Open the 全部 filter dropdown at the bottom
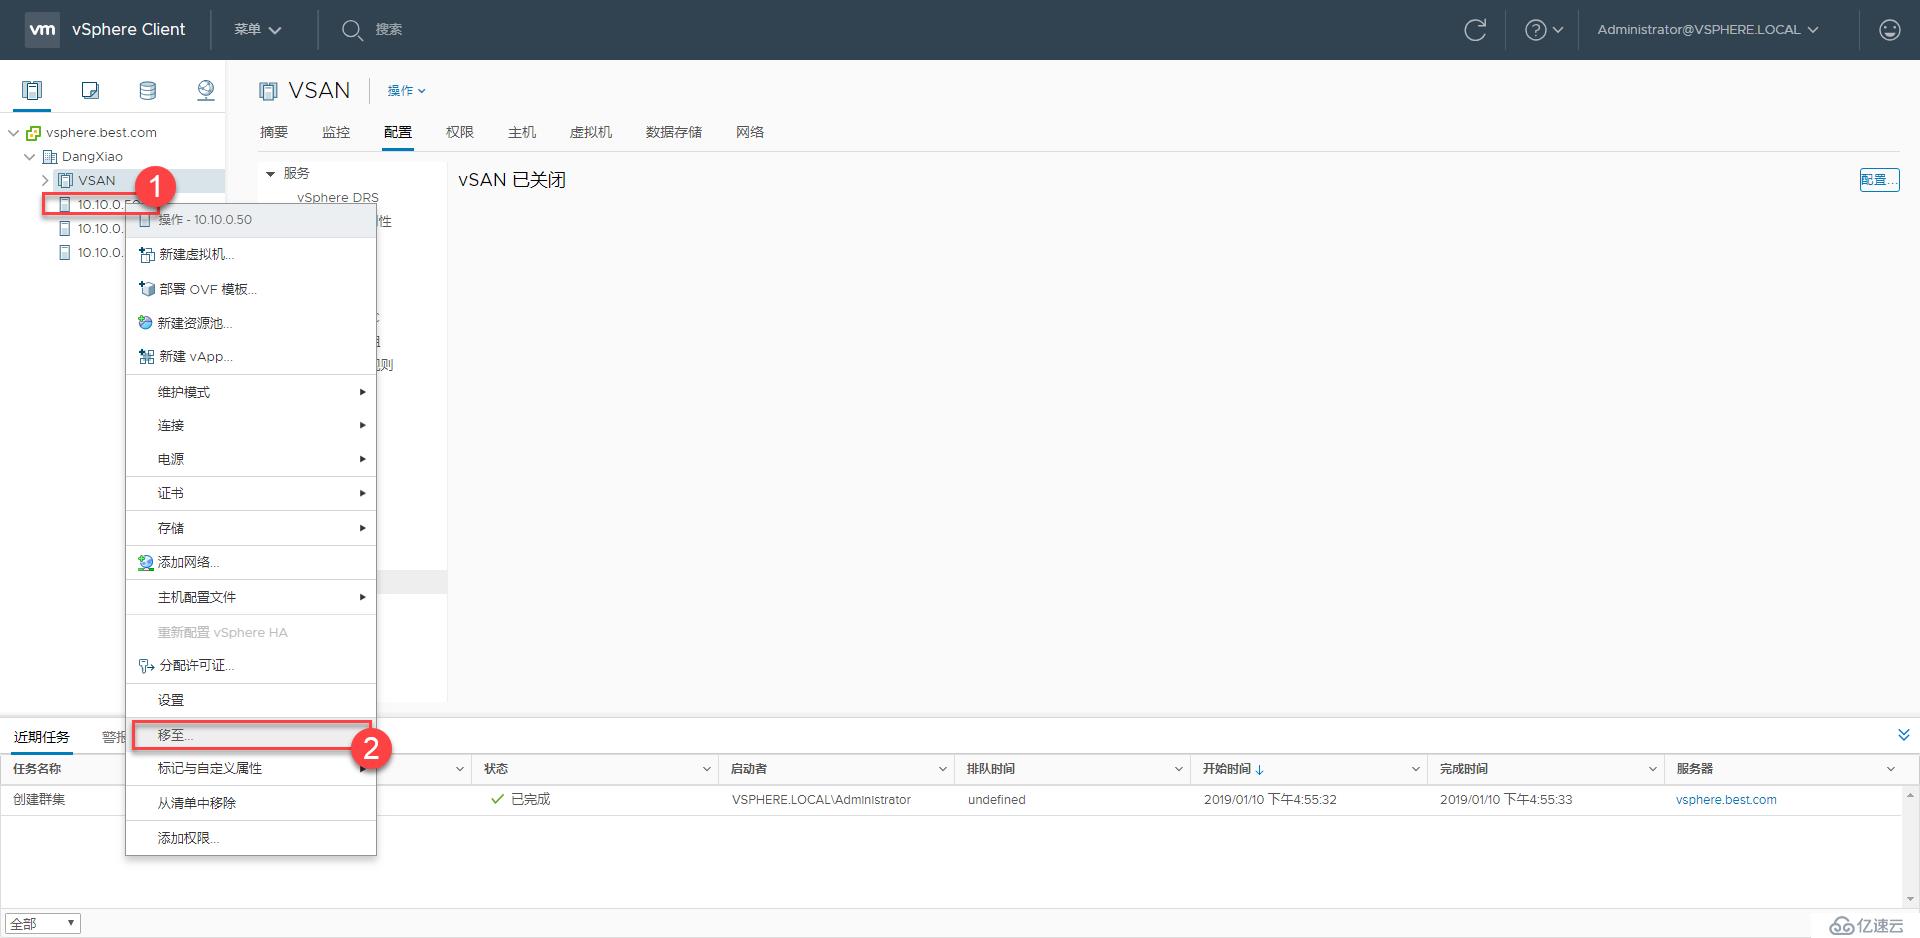 (x=42, y=924)
